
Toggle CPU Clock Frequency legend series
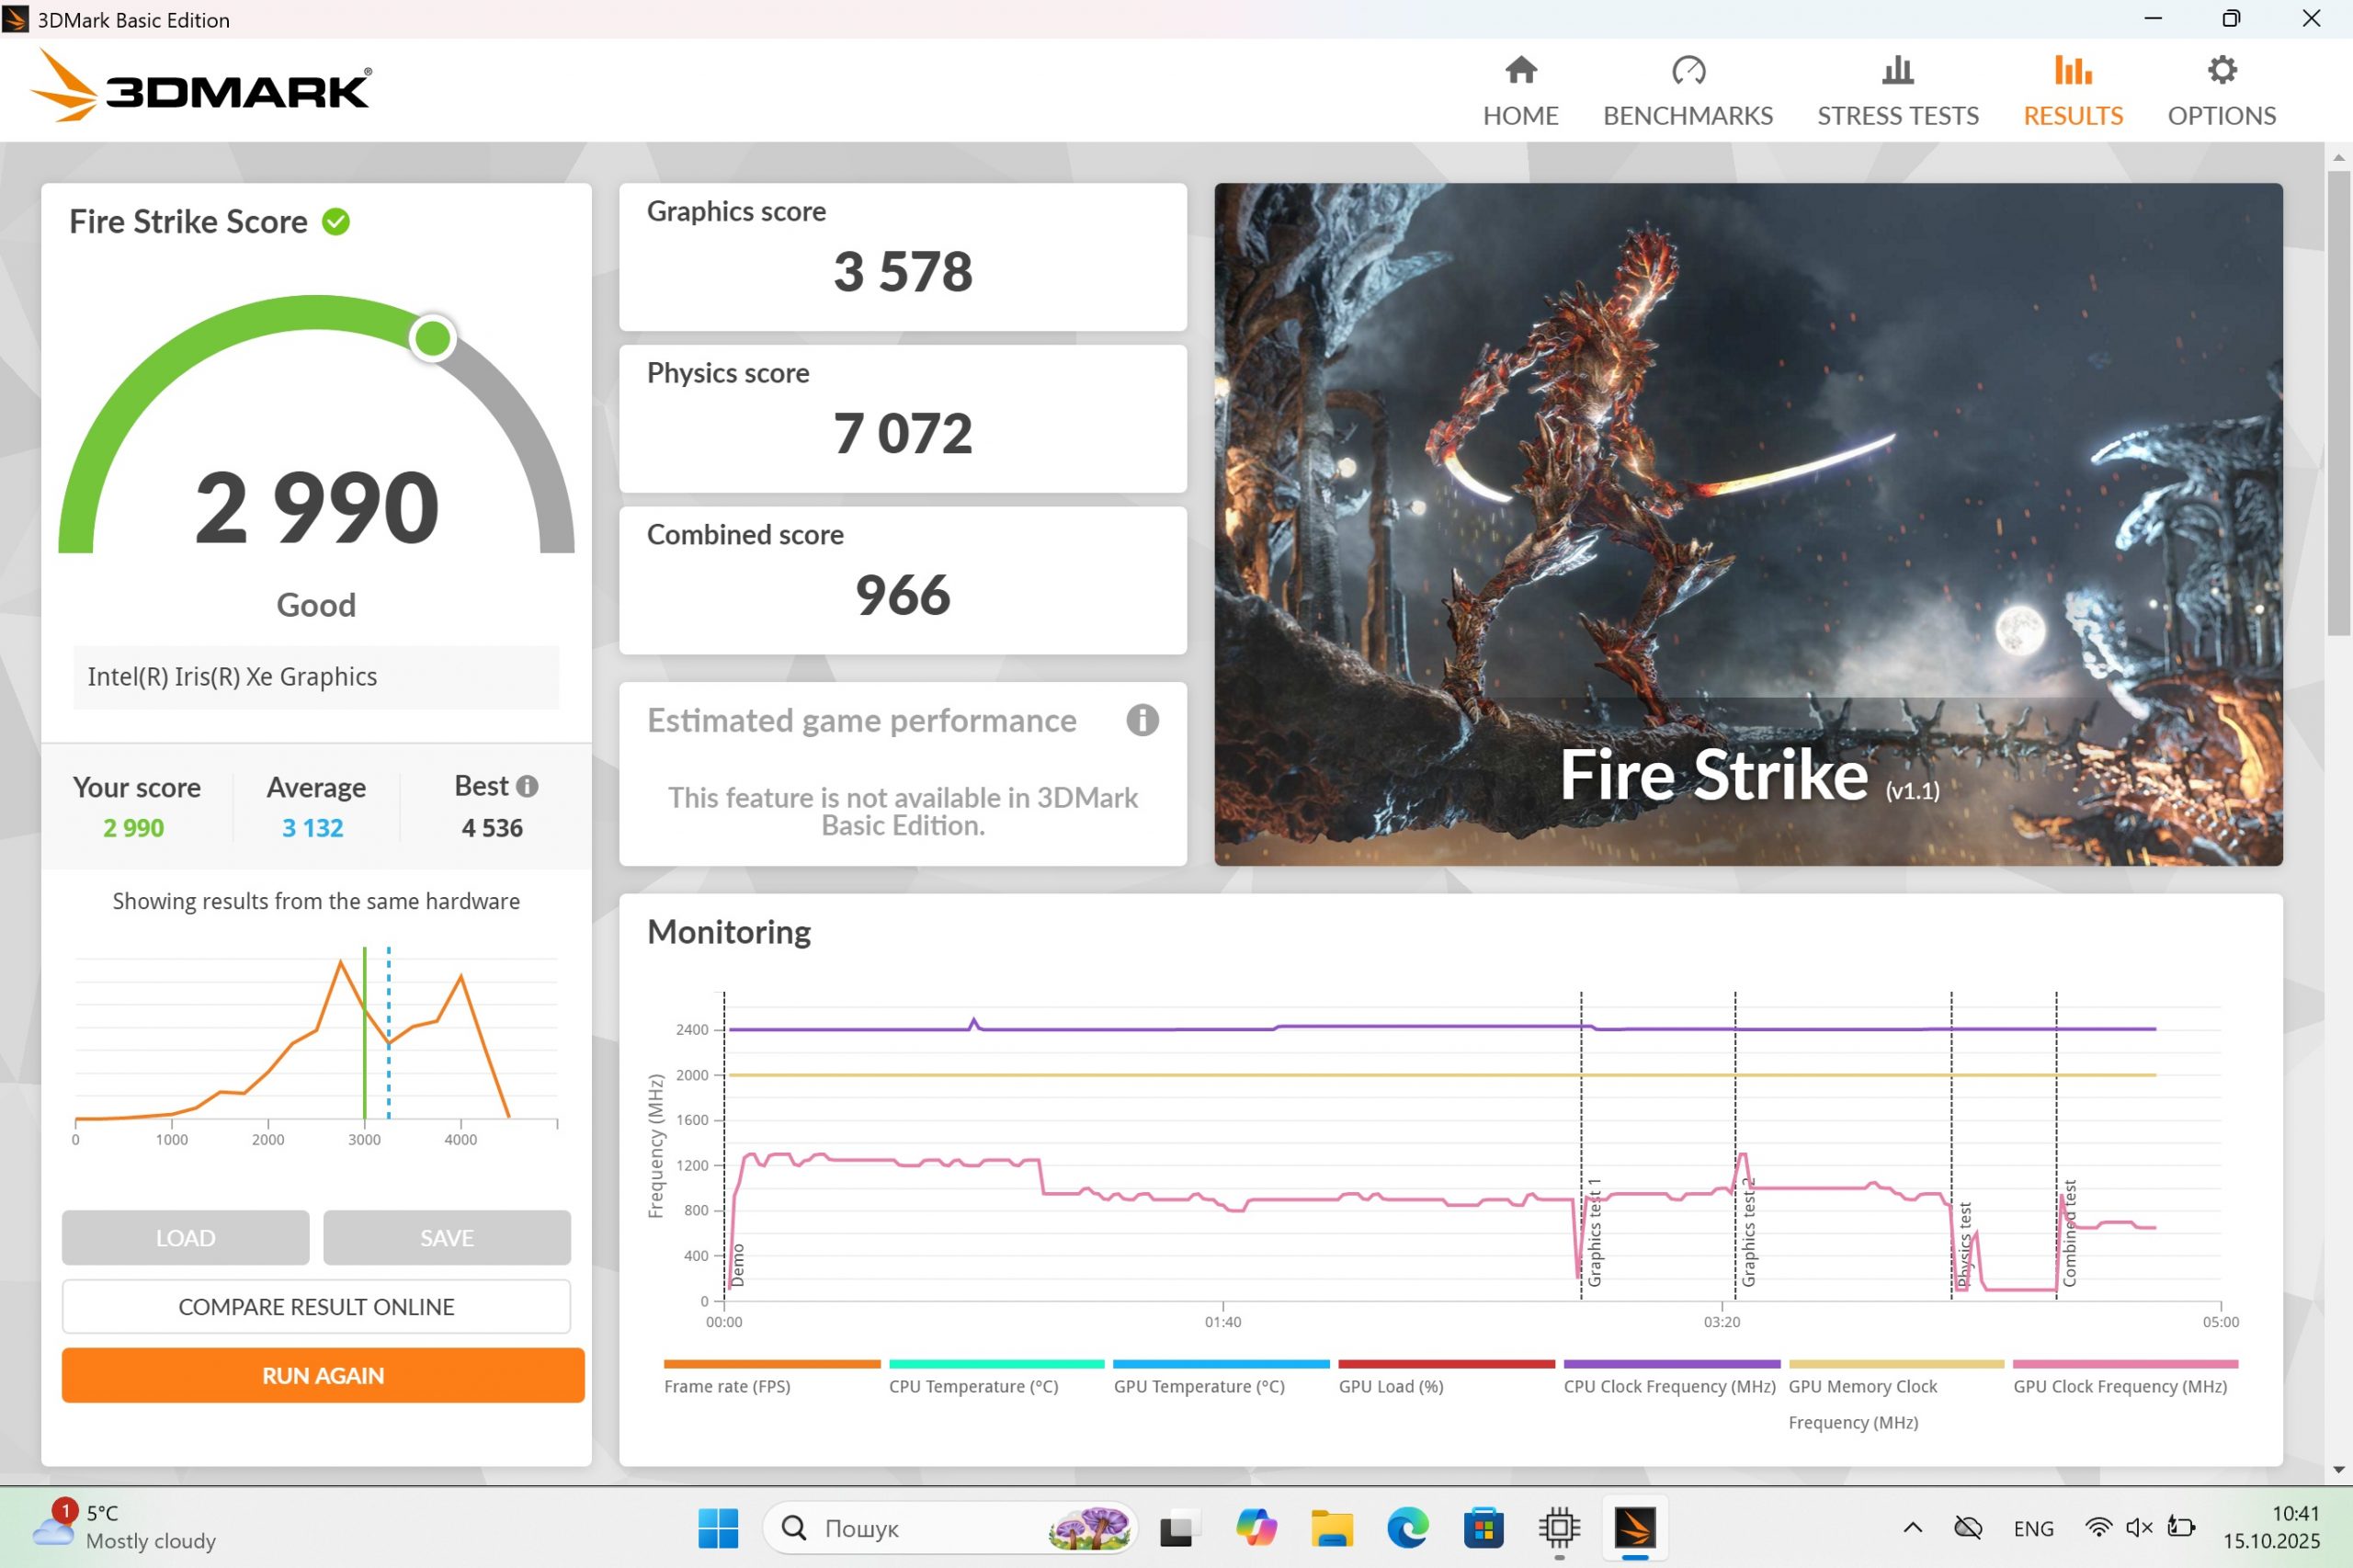(1669, 1386)
